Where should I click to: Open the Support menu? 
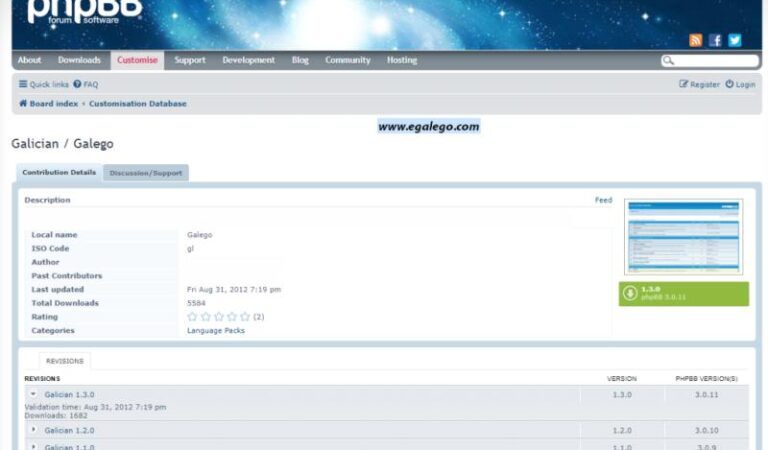pyautogui.click(x=190, y=60)
